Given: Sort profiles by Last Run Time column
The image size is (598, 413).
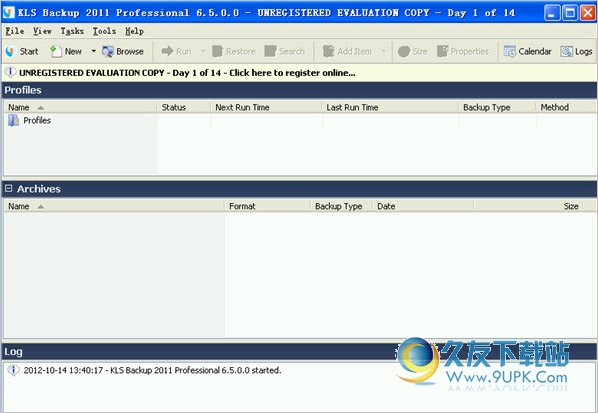Looking at the screenshot, I should coord(390,108).
